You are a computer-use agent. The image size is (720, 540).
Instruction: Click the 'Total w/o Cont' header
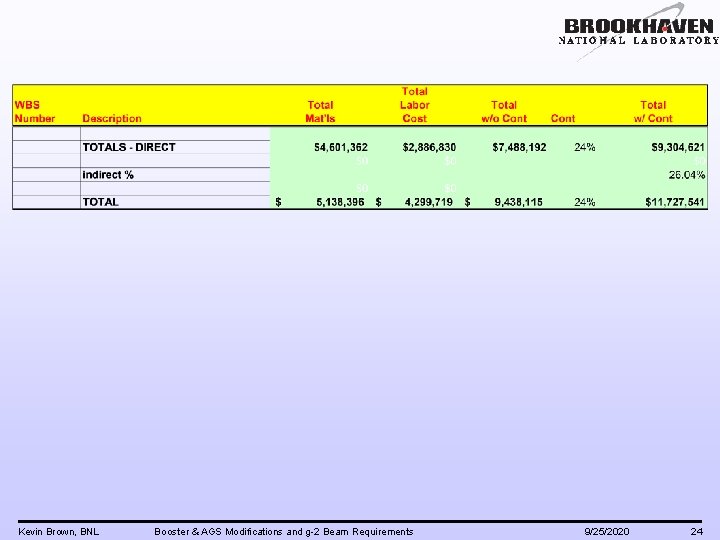504,112
